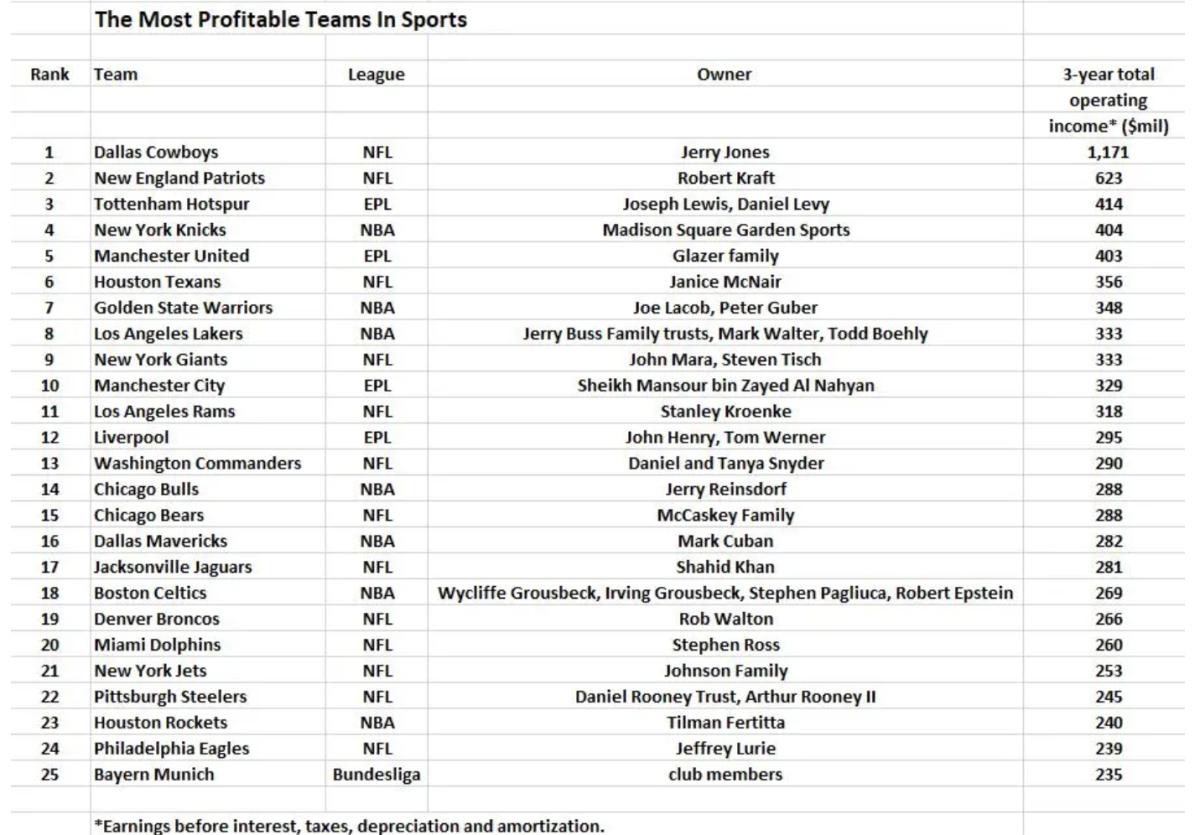Select the Madison Square Garden Sports owner cell
Screen dimensions: 1200x835
click(725, 230)
